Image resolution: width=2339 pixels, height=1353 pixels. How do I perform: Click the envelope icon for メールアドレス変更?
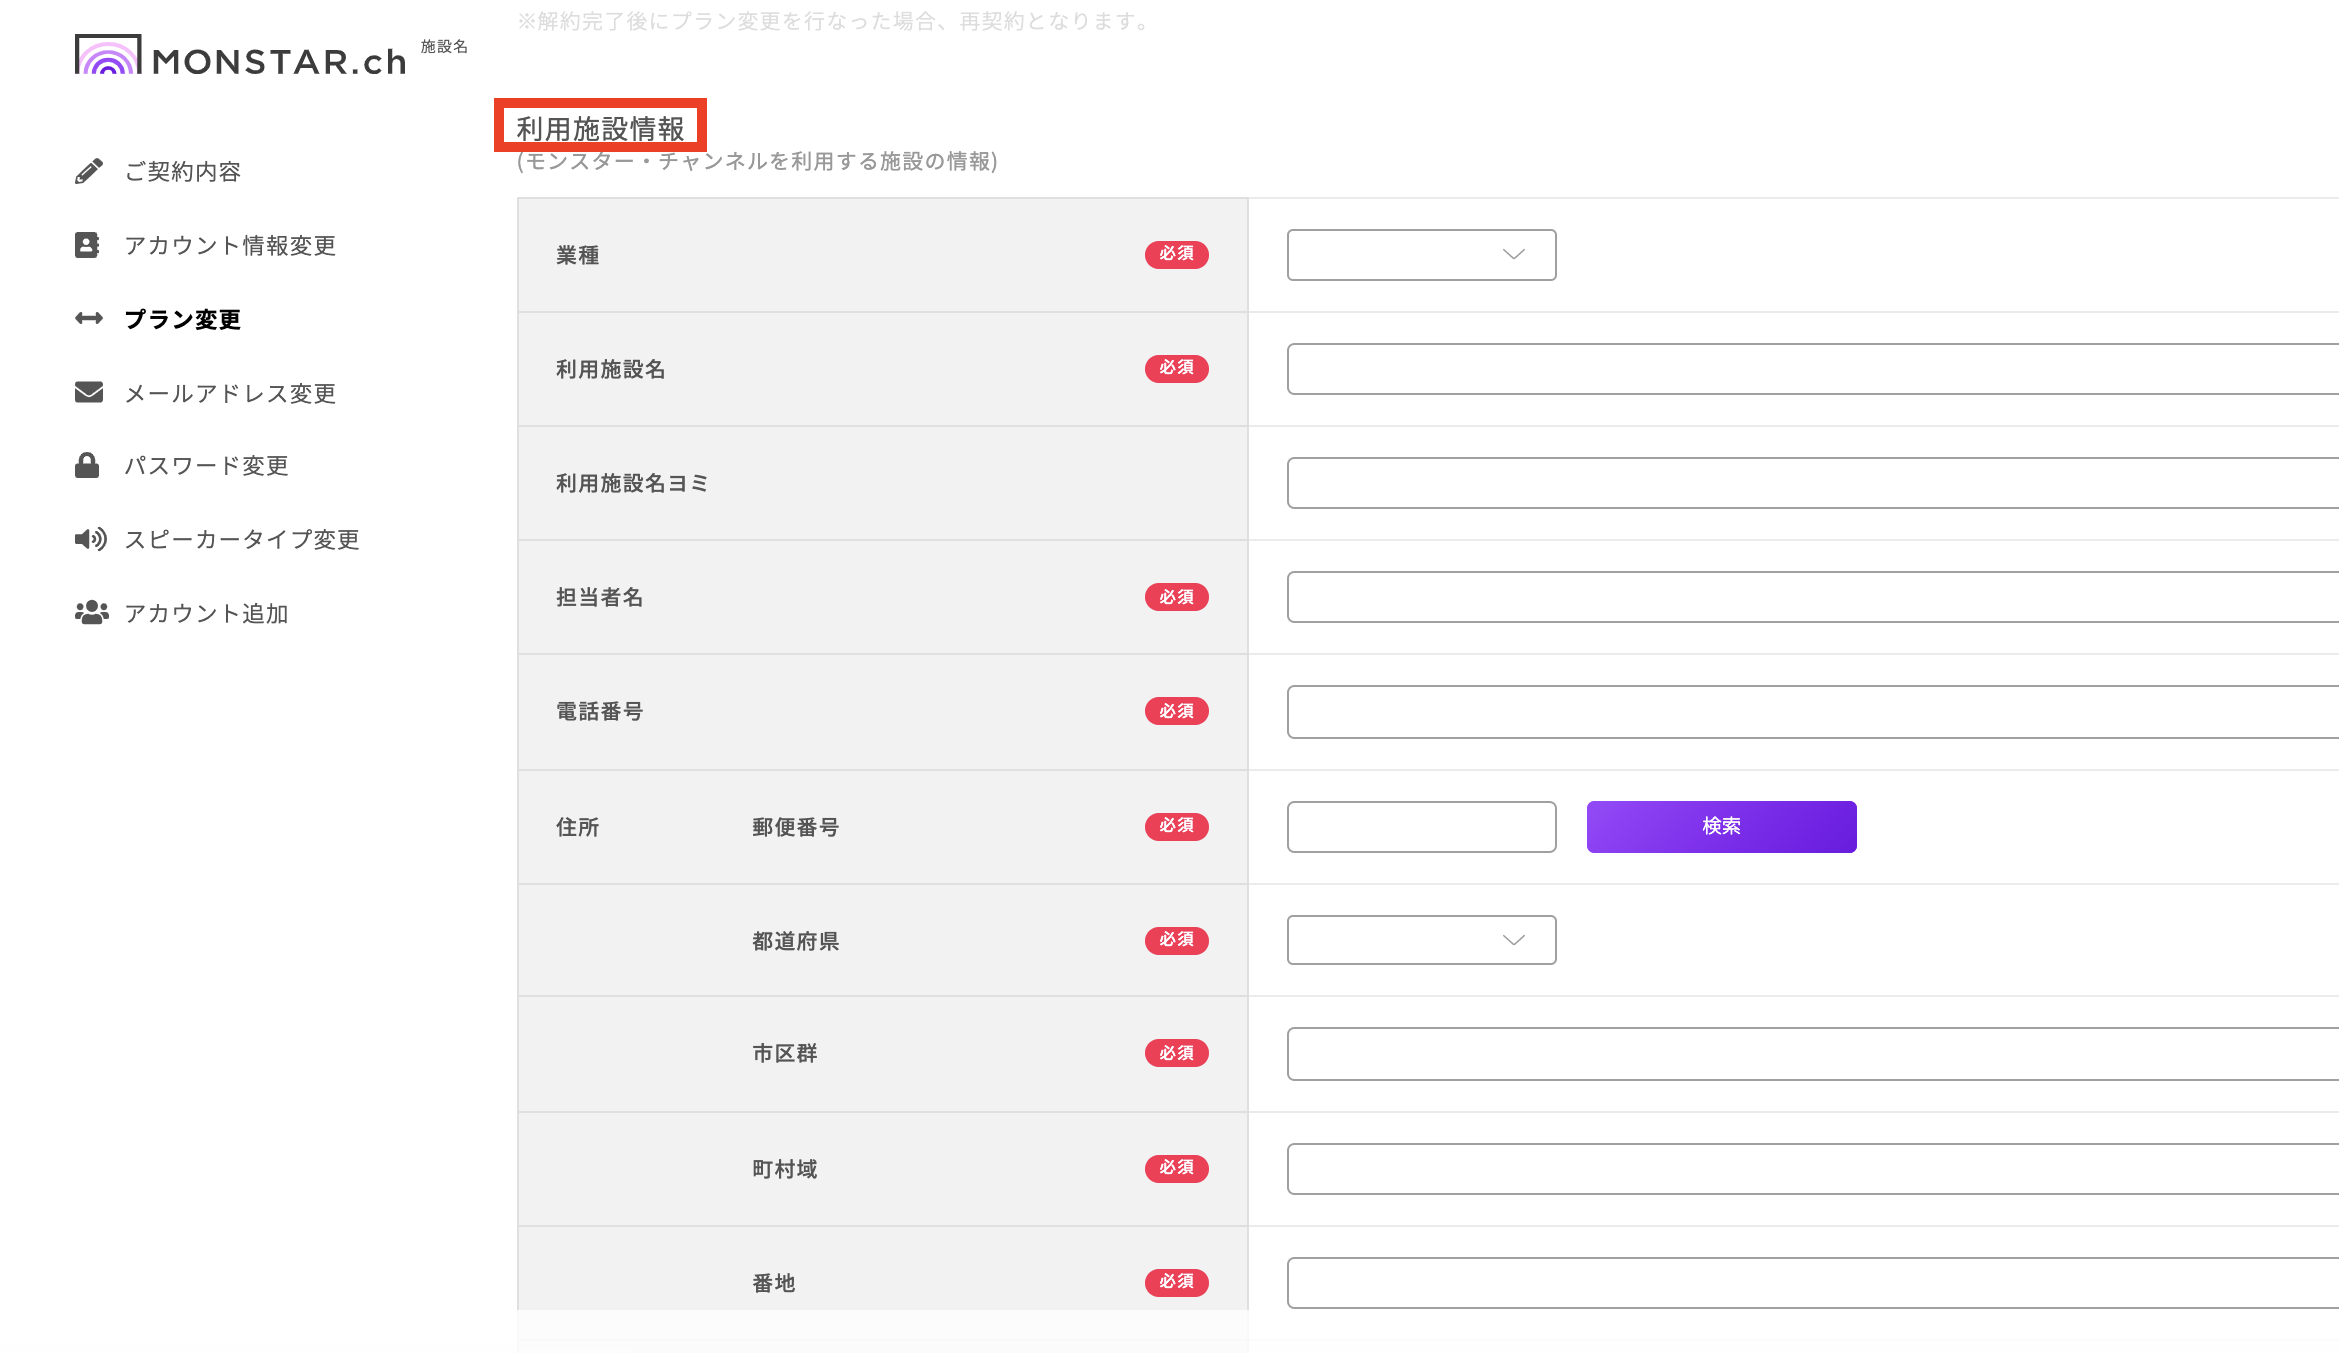pos(88,392)
